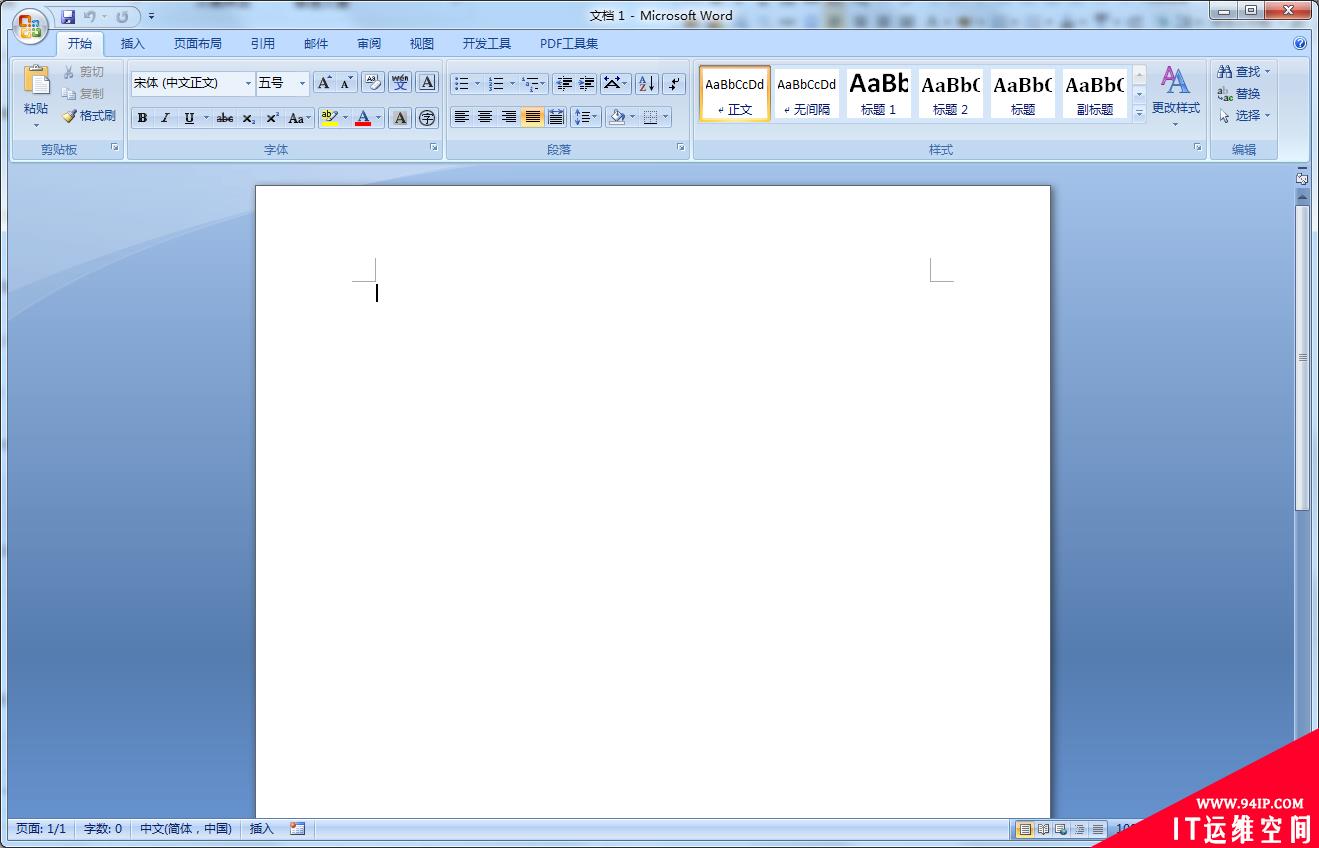Switch to Print Layout view in status bar

pyautogui.click(x=1024, y=829)
